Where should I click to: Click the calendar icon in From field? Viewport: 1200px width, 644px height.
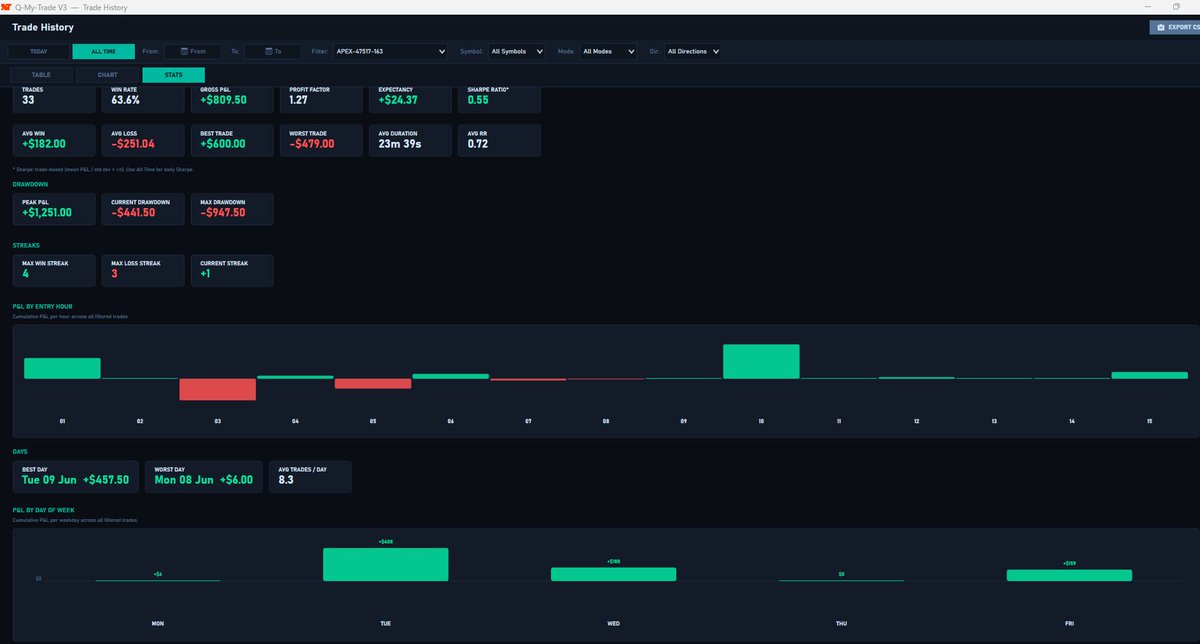pyautogui.click(x=184, y=51)
